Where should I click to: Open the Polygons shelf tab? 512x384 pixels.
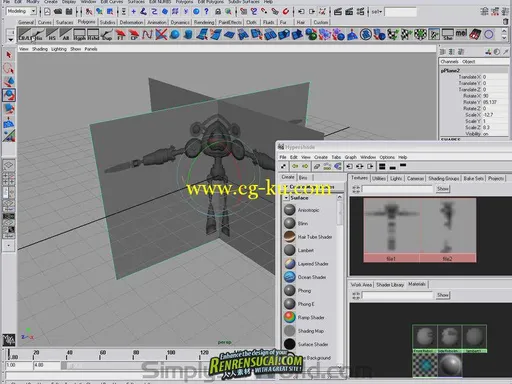pyautogui.click(x=86, y=22)
